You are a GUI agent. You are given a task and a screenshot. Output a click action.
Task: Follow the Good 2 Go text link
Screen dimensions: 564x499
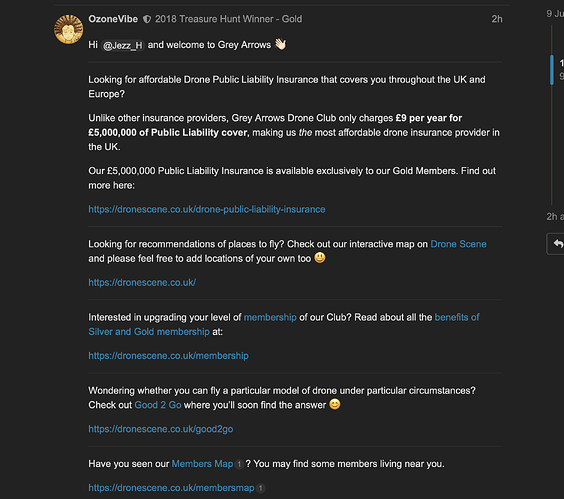click(x=158, y=405)
